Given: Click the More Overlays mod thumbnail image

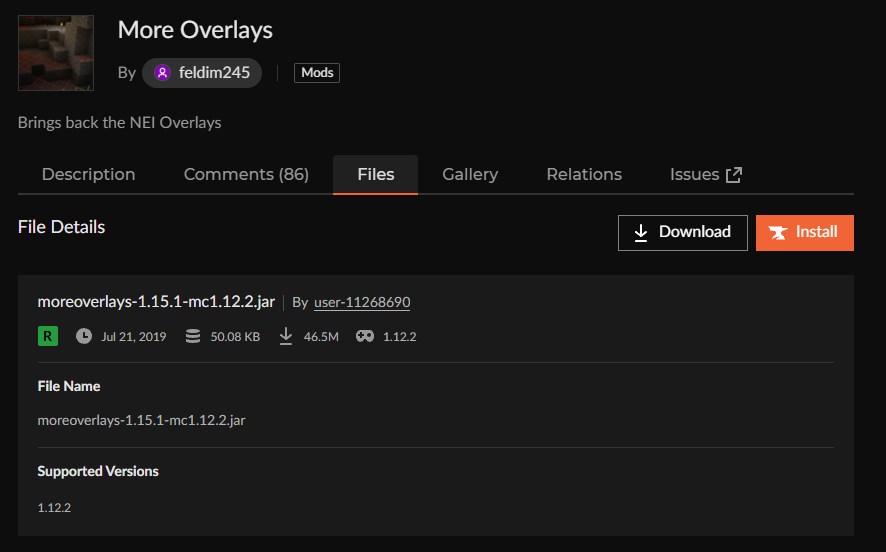Looking at the screenshot, I should coord(55,53).
